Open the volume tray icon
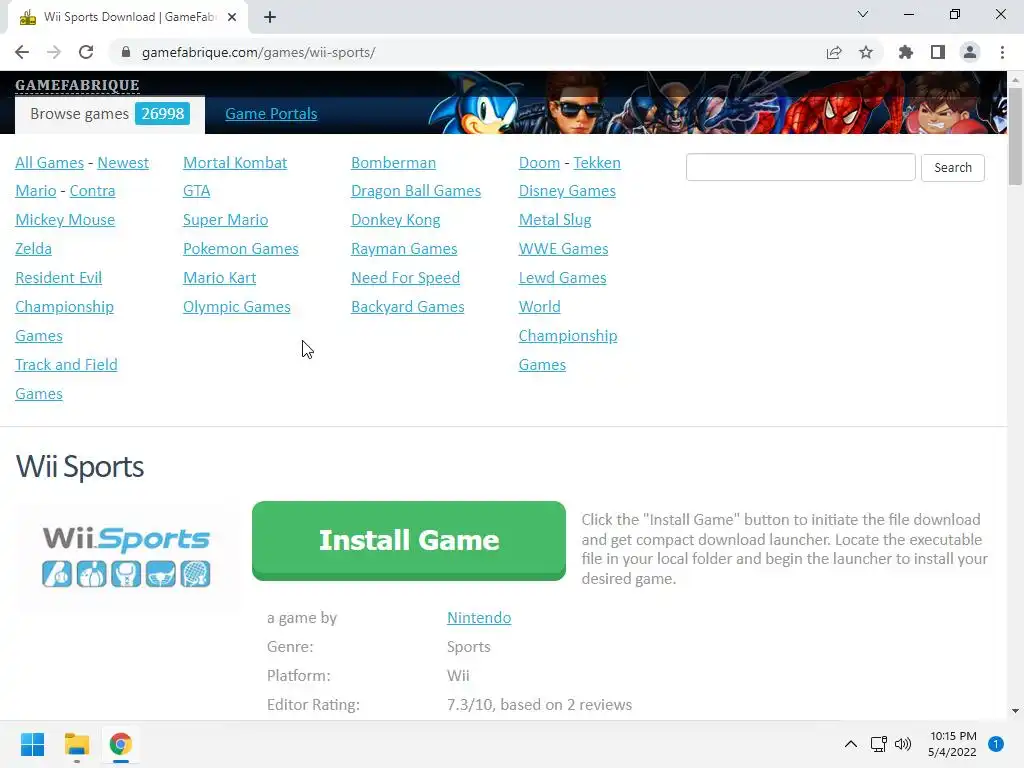Image resolution: width=1024 pixels, height=768 pixels. [x=903, y=744]
